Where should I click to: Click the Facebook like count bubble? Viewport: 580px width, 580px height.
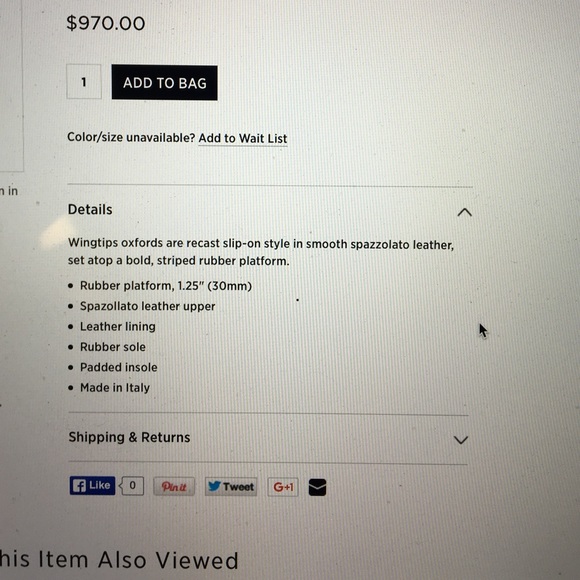click(132, 485)
